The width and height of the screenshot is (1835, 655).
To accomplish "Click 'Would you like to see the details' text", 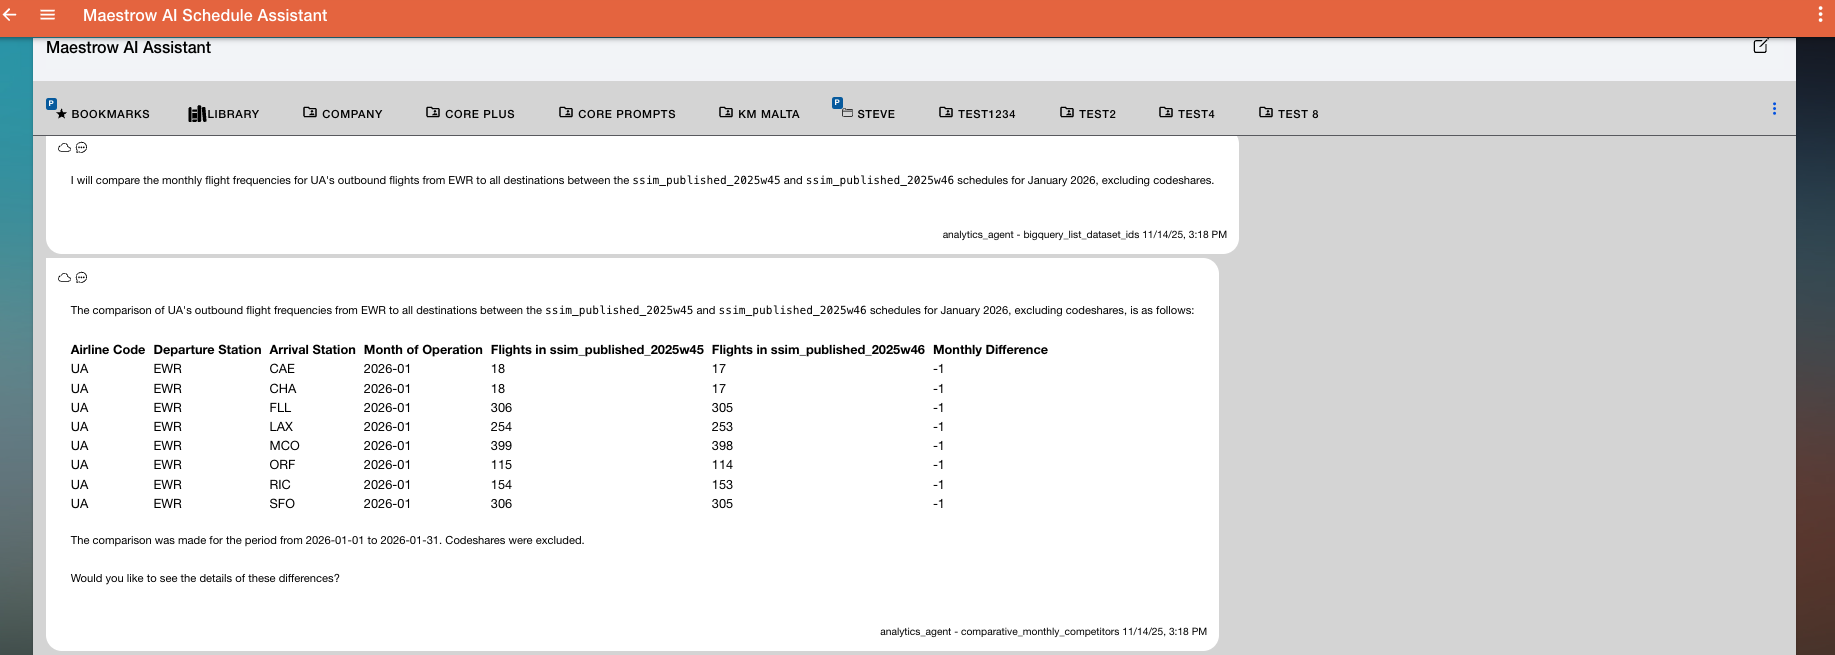I will 205,578.
